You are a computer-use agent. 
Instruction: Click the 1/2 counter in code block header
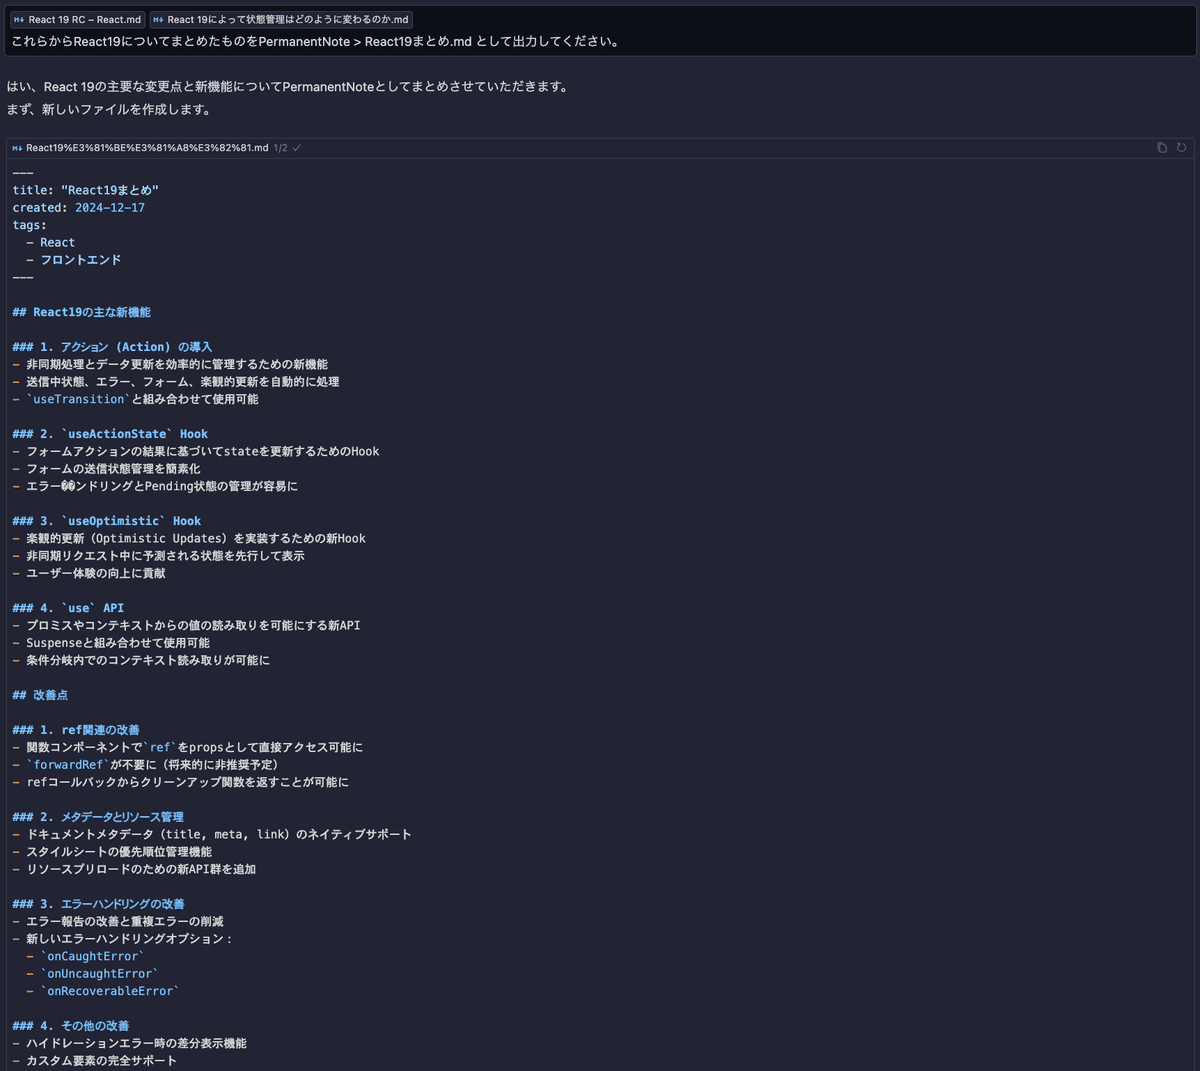(280, 148)
